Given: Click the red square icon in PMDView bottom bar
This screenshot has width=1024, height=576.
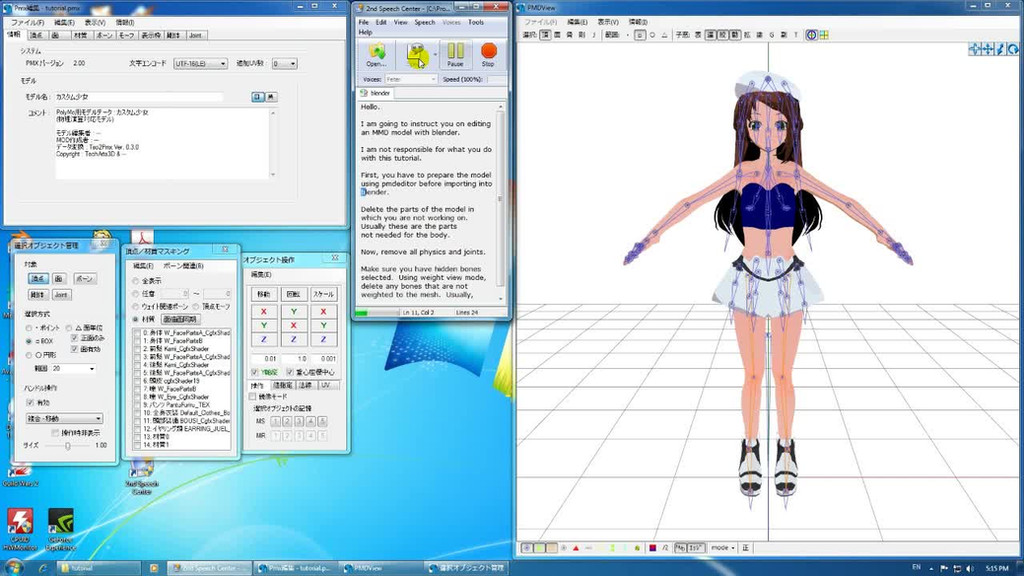Looking at the screenshot, I should 652,548.
